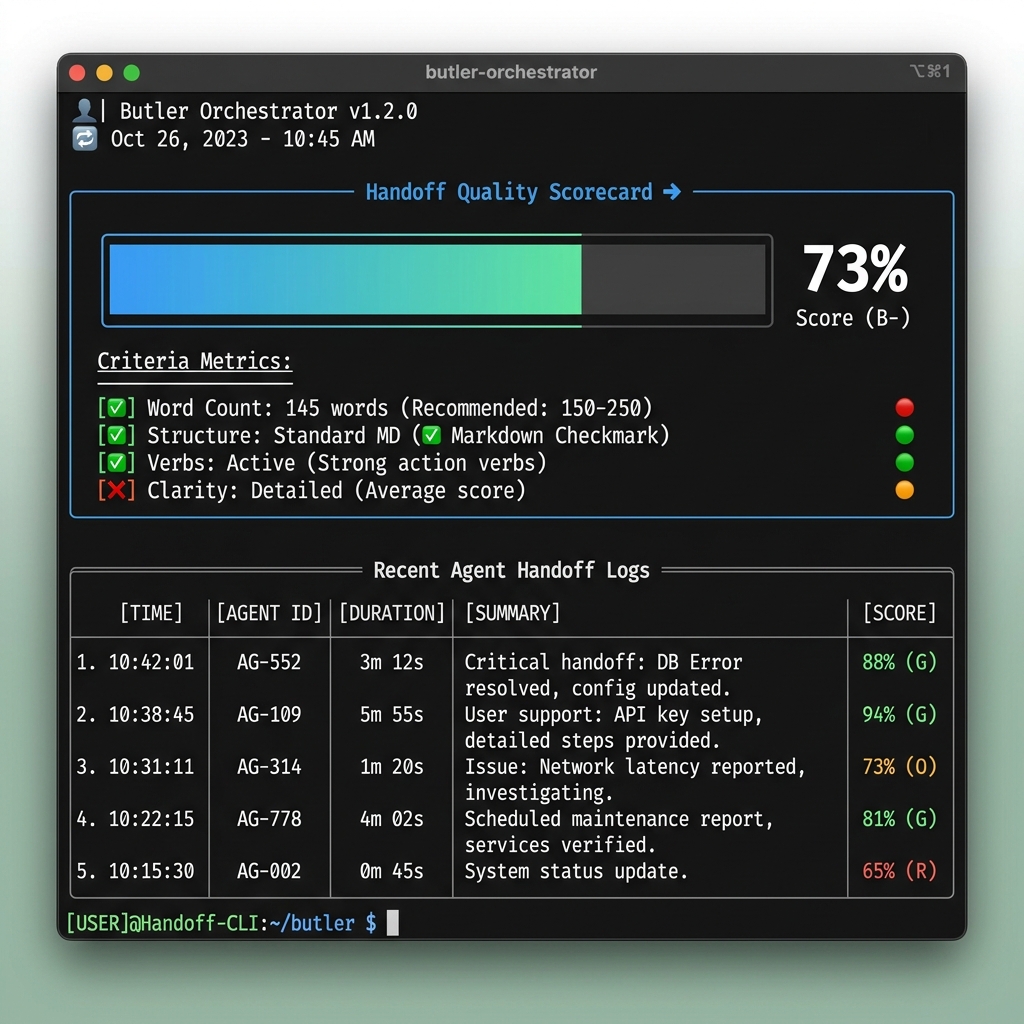This screenshot has width=1024, height=1024.
Task: Select log time 10:42:01
Action: [152, 662]
